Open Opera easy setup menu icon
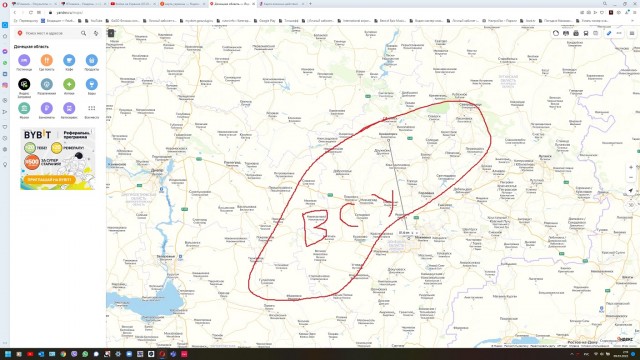640x360 pixels. click(634, 13)
